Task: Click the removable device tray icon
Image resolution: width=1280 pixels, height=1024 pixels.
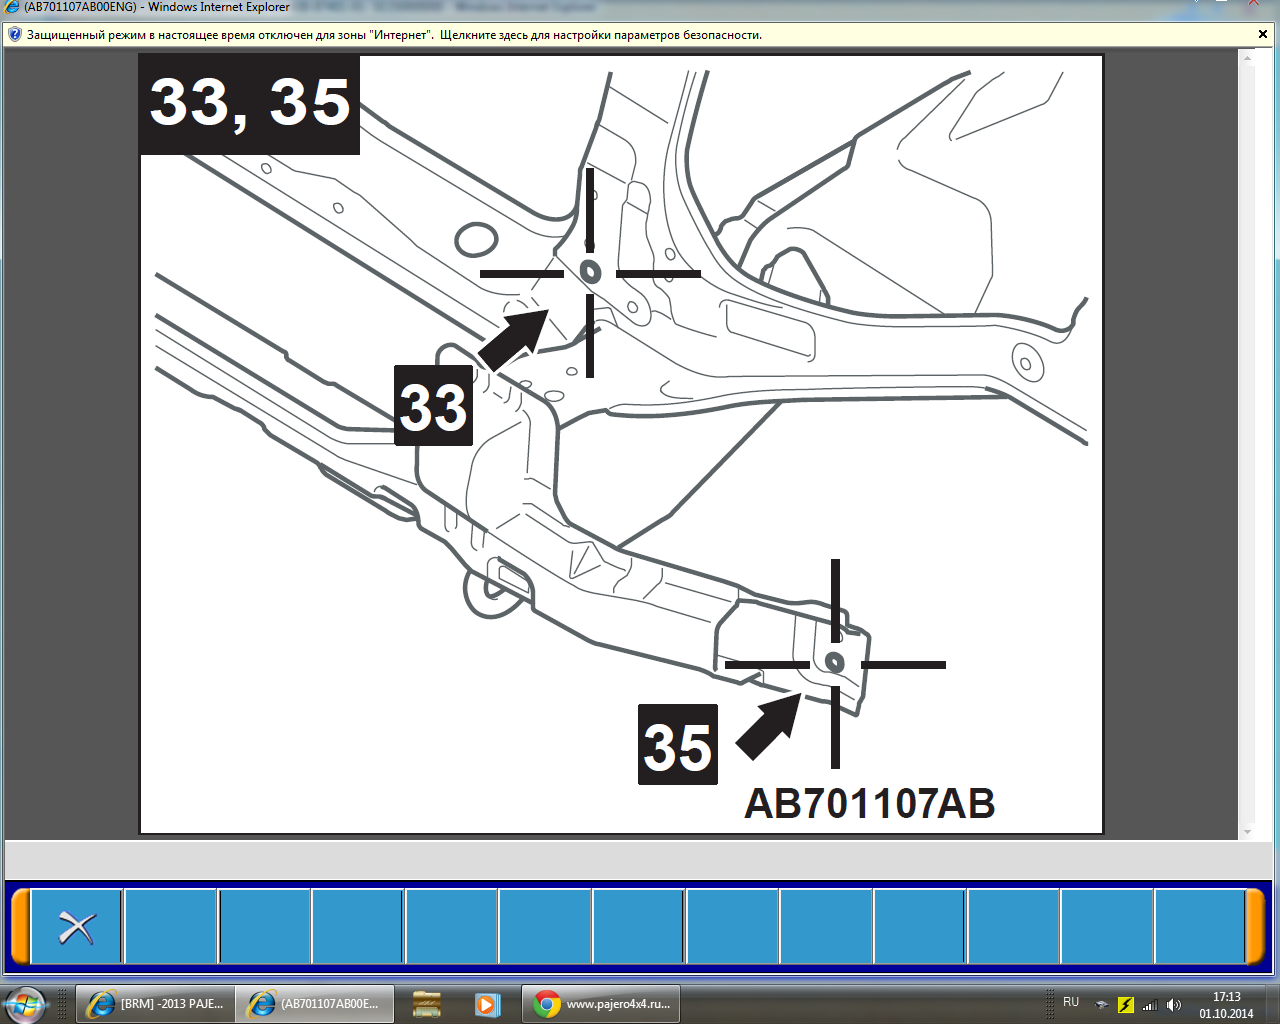Action: (1102, 1005)
